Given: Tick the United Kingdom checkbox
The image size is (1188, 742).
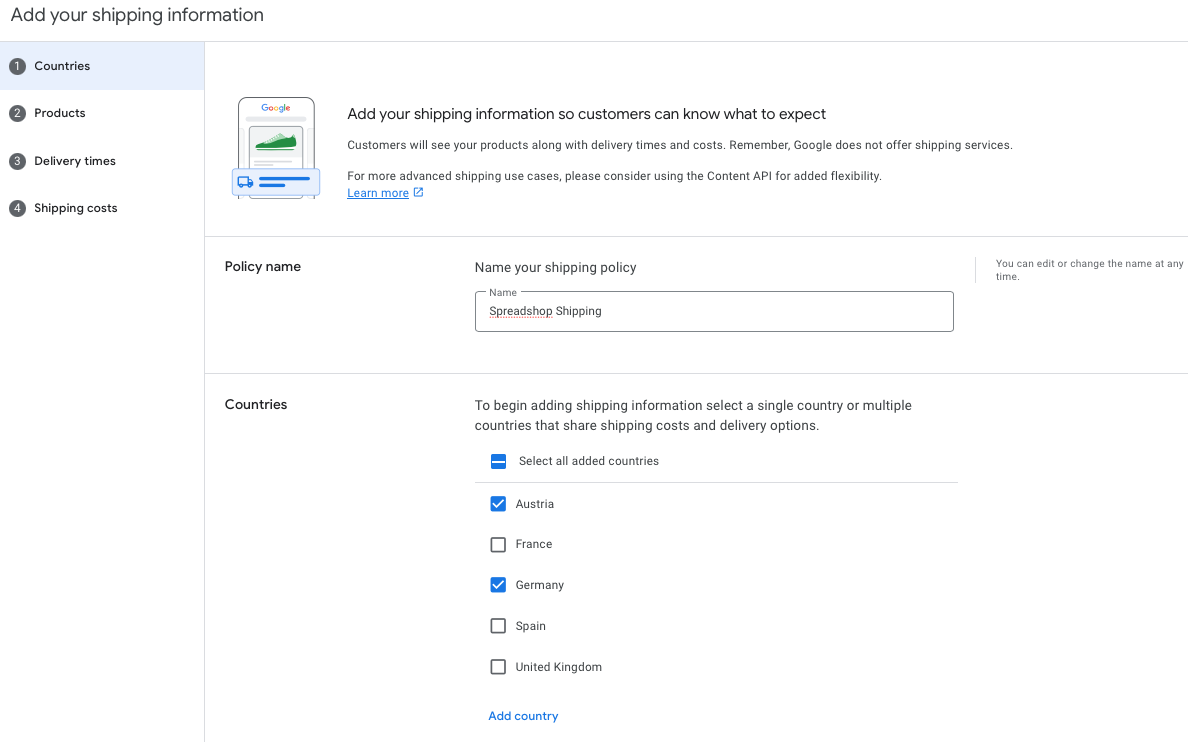Looking at the screenshot, I should click(x=498, y=667).
